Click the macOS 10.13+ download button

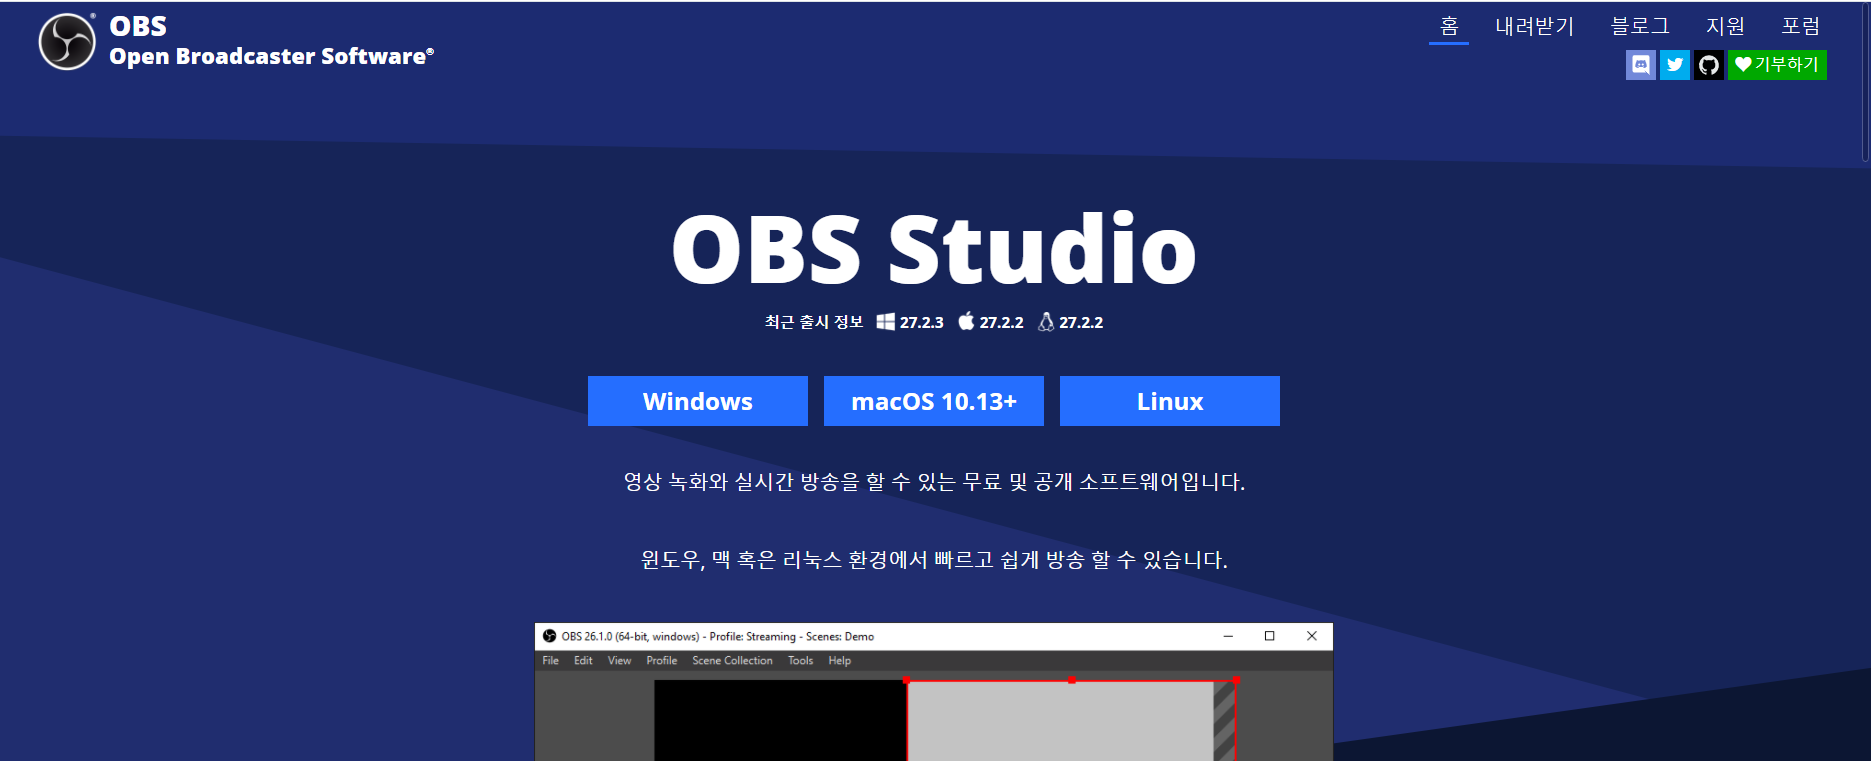coord(934,401)
